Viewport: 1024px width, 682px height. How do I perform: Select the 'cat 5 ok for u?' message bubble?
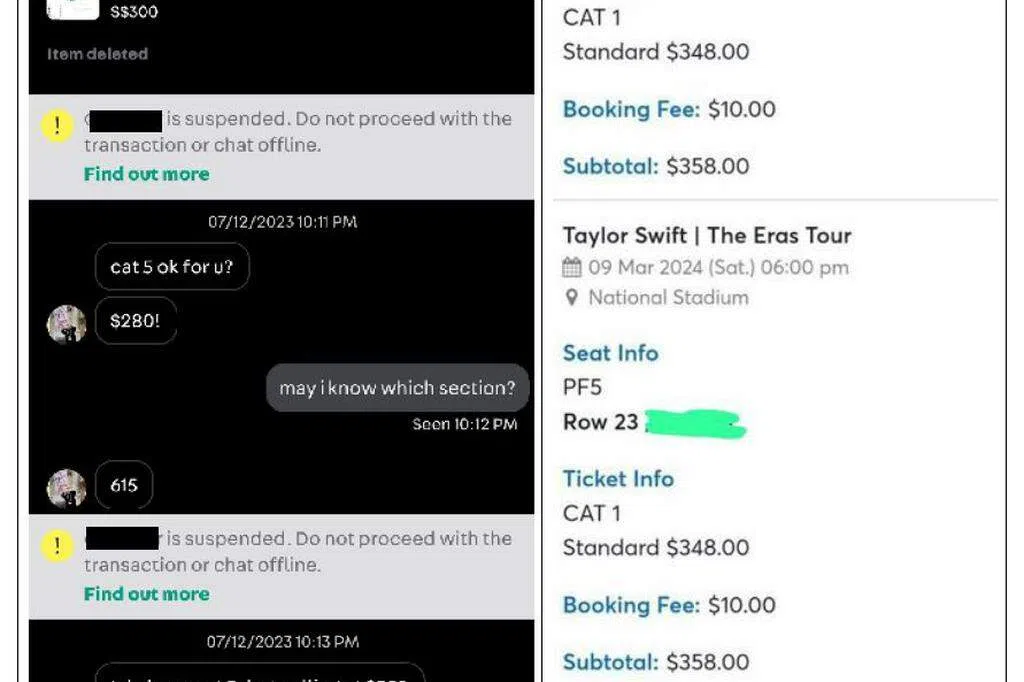point(172,268)
